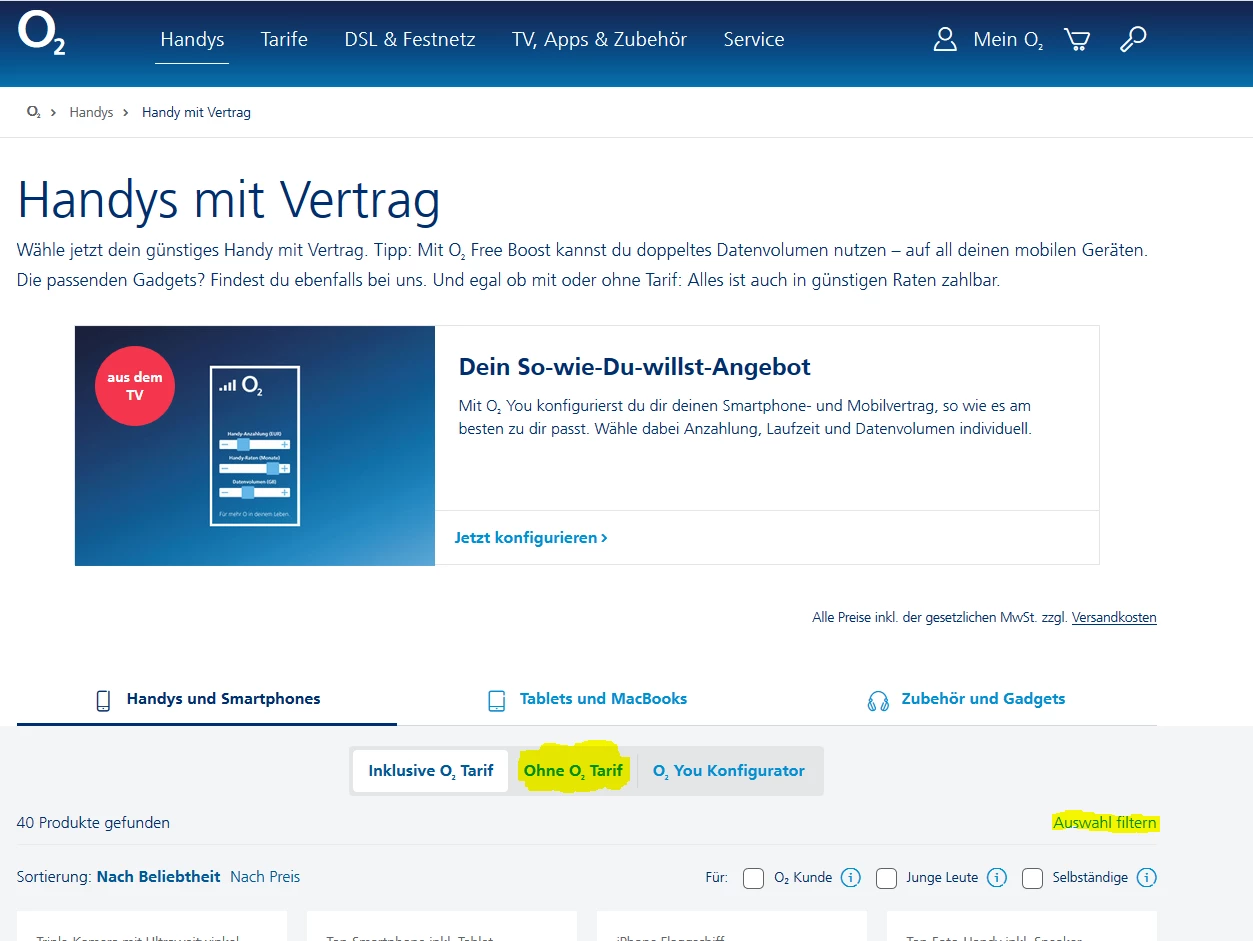Screen dimensions: 1253x941
Task: Click the headphones icon beside Zubehör und Gadgets
Action: click(879, 700)
